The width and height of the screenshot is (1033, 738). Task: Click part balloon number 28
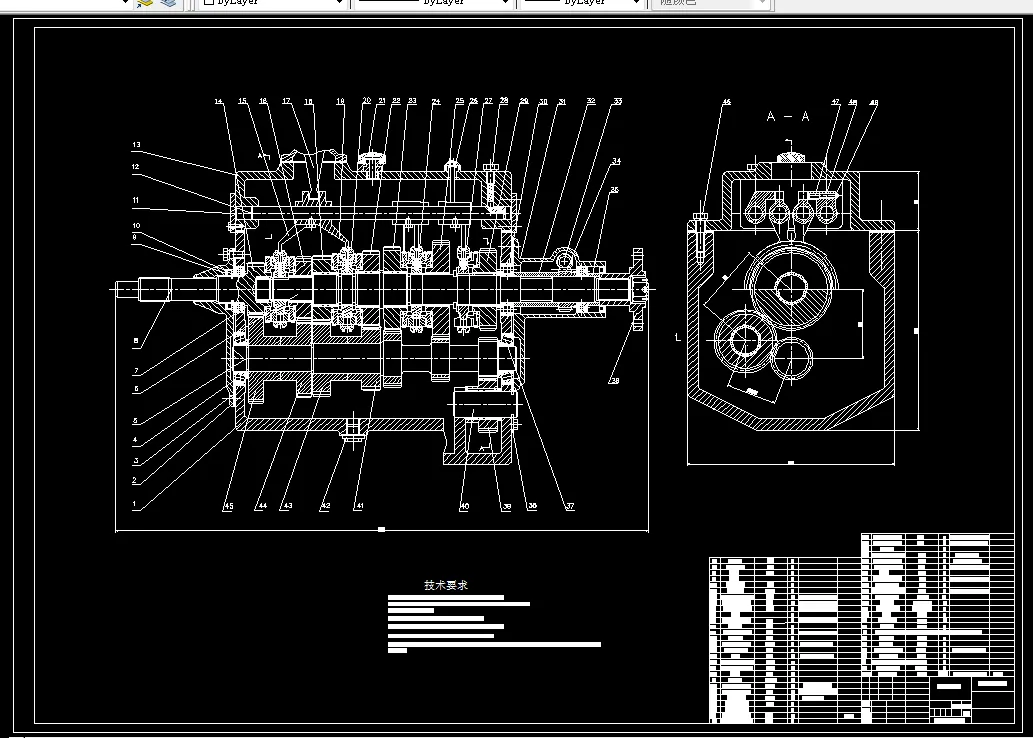504,101
